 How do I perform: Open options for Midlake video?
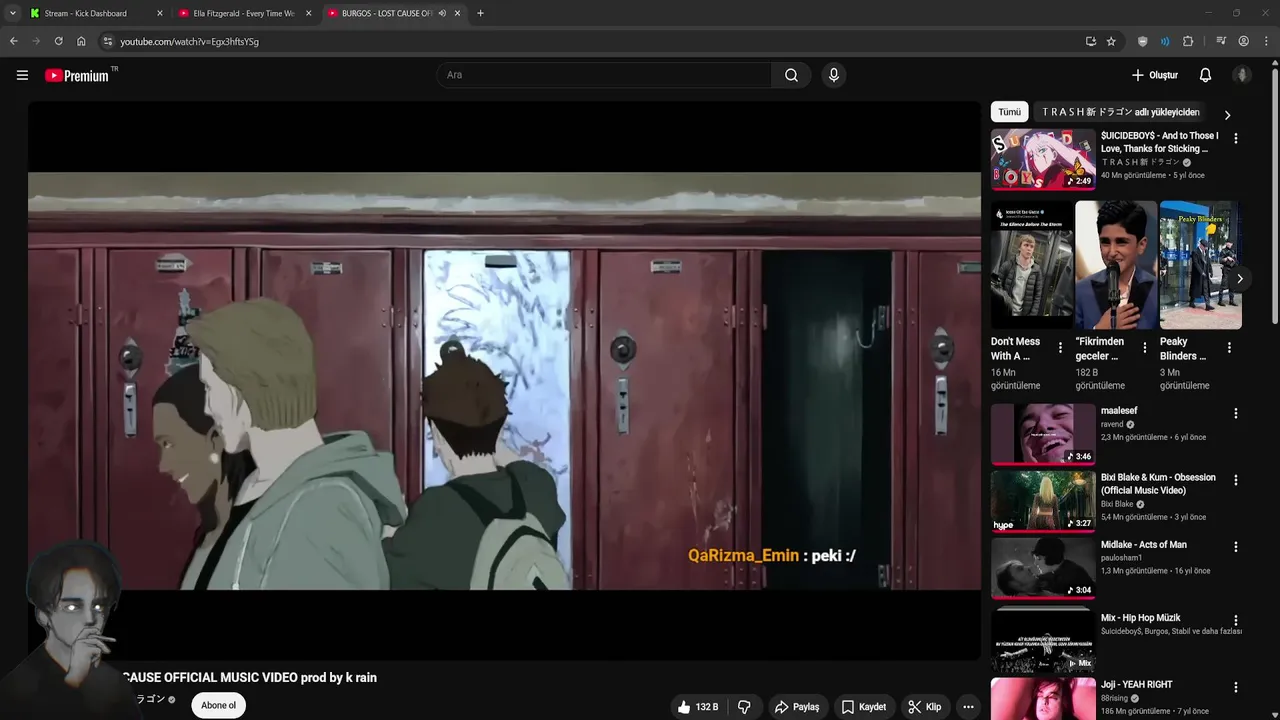click(1235, 547)
